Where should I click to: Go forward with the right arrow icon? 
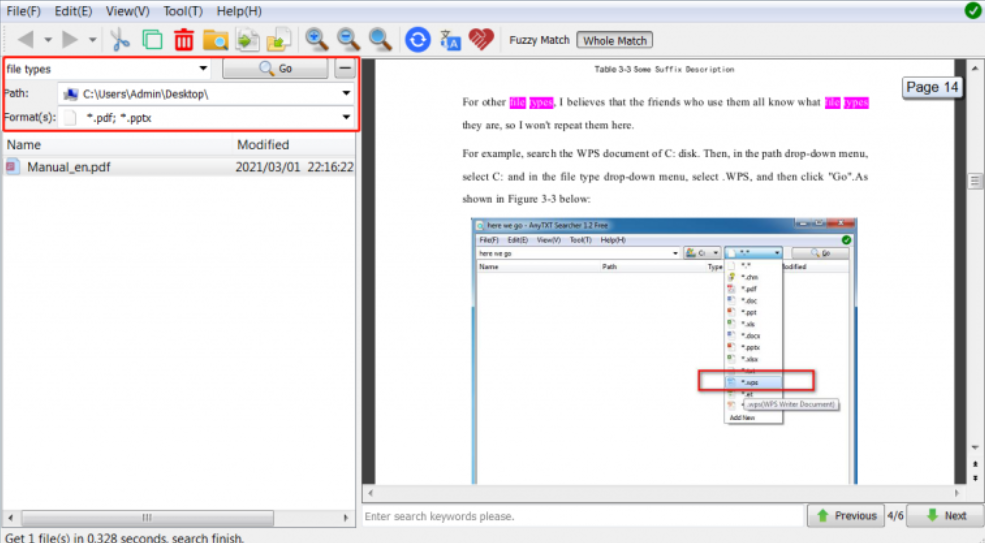point(70,40)
